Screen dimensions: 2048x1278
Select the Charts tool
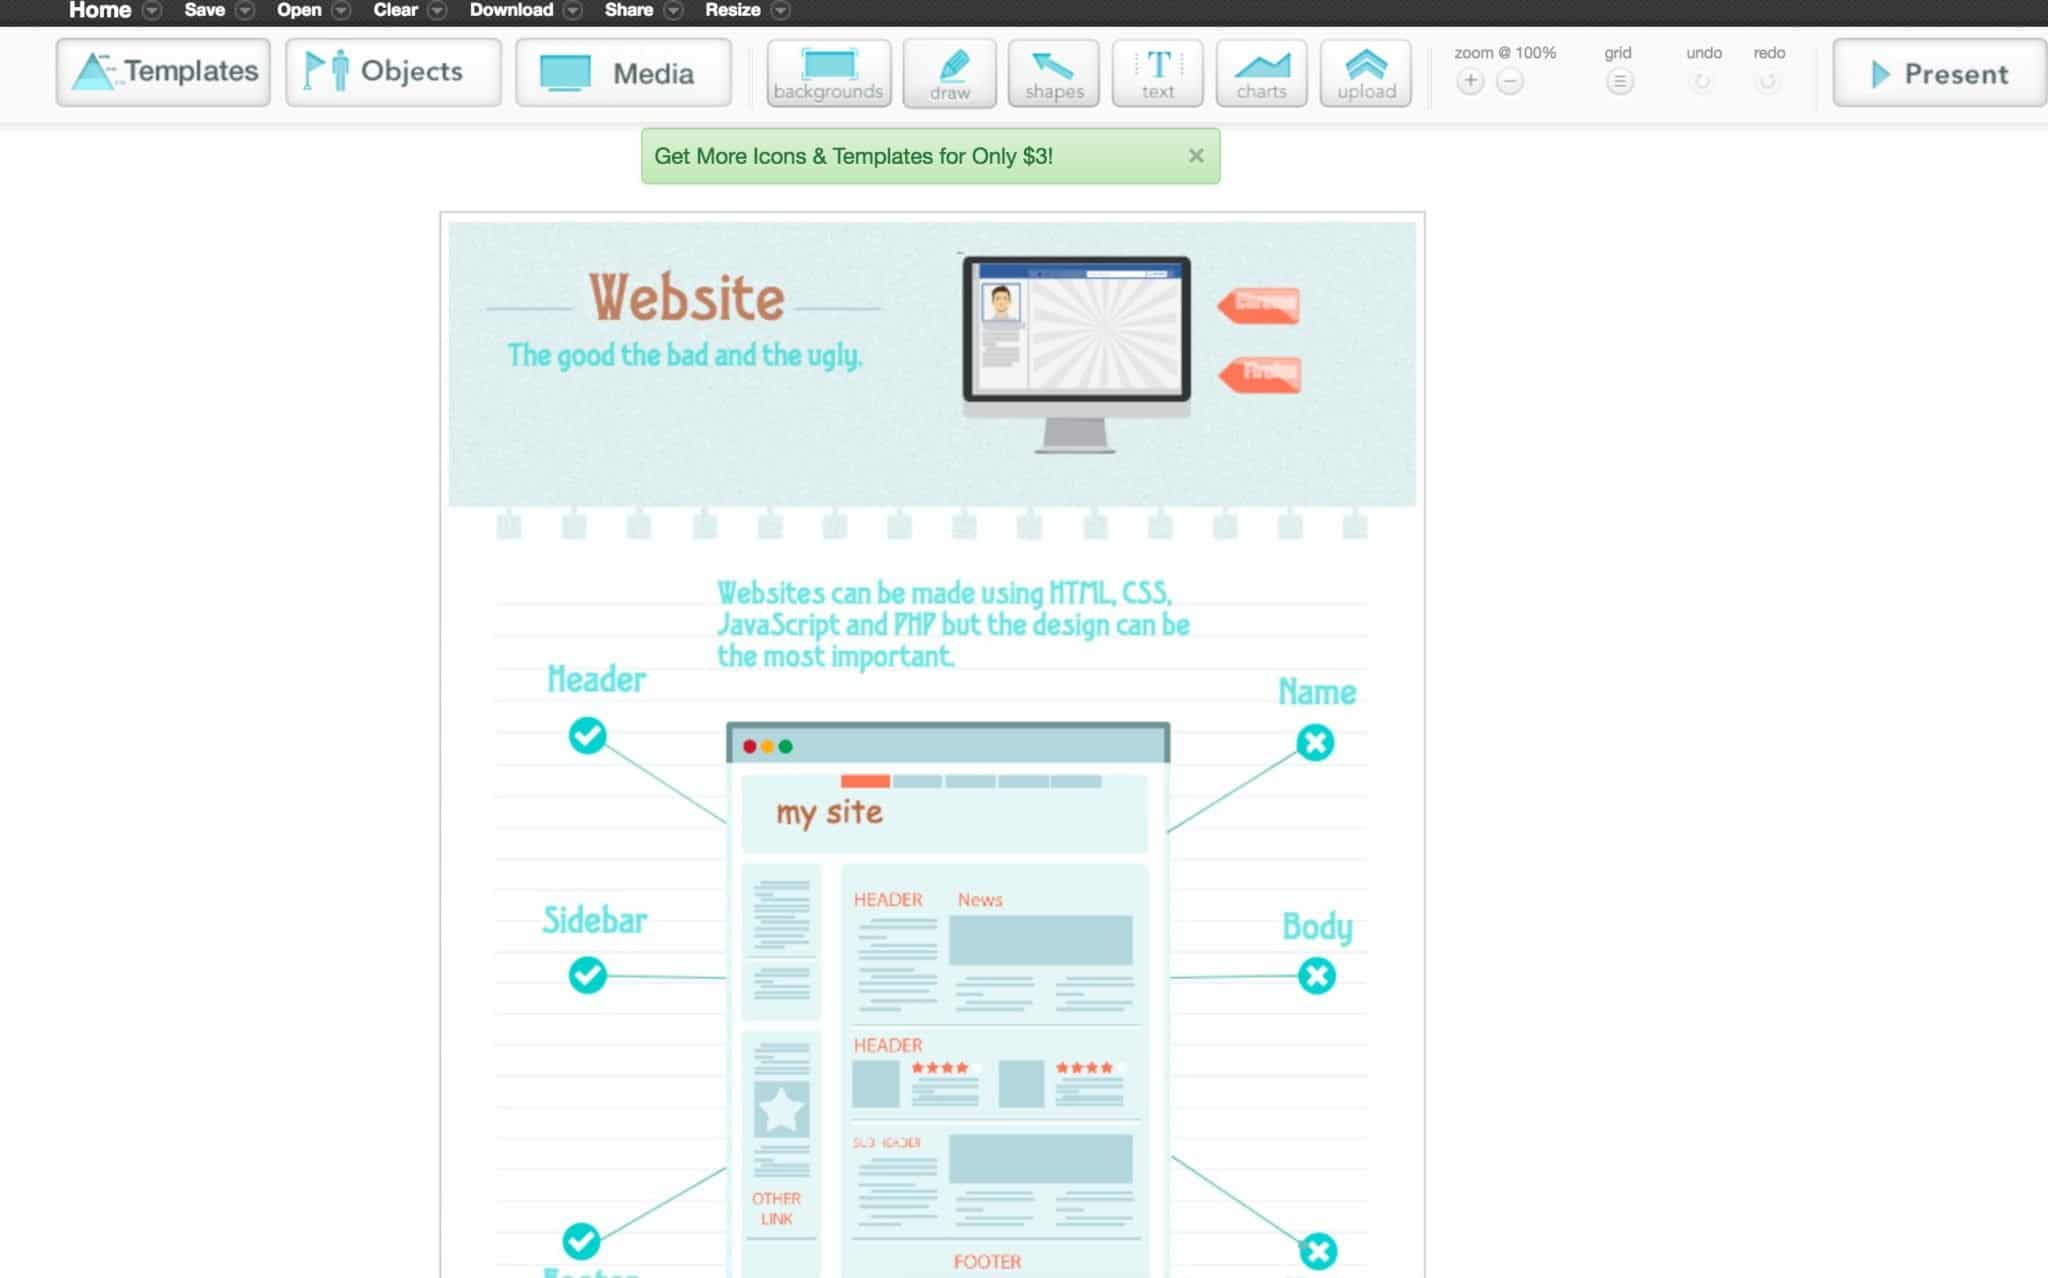pyautogui.click(x=1262, y=72)
